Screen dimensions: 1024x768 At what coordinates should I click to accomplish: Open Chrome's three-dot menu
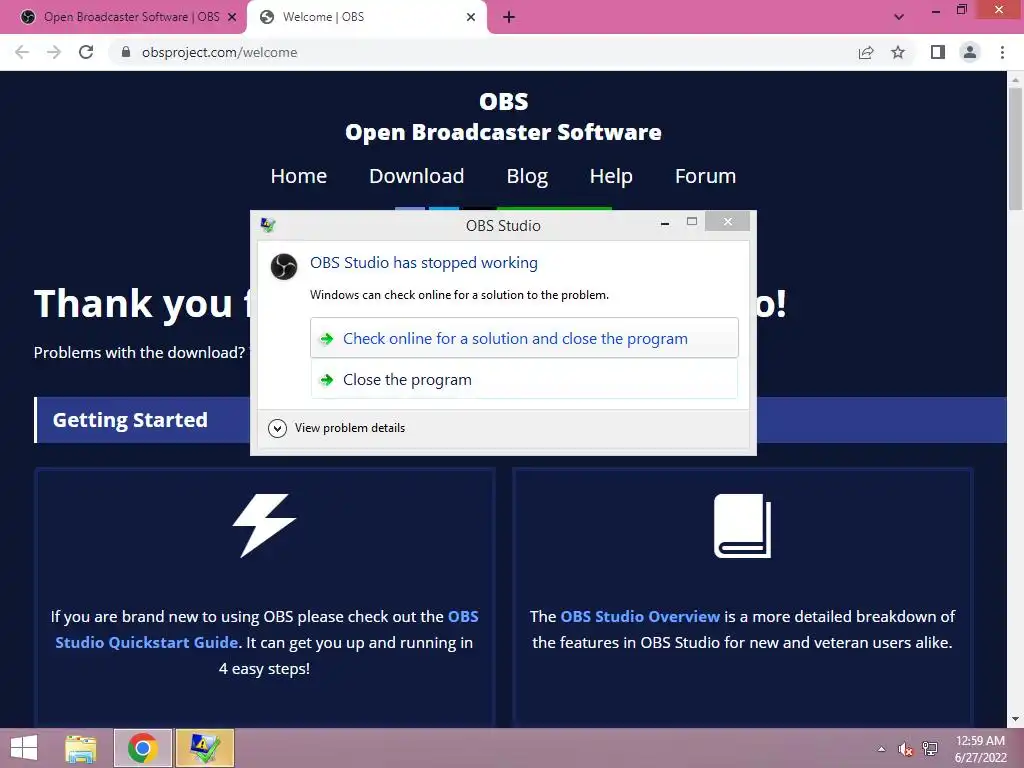pyautogui.click(x=1002, y=52)
